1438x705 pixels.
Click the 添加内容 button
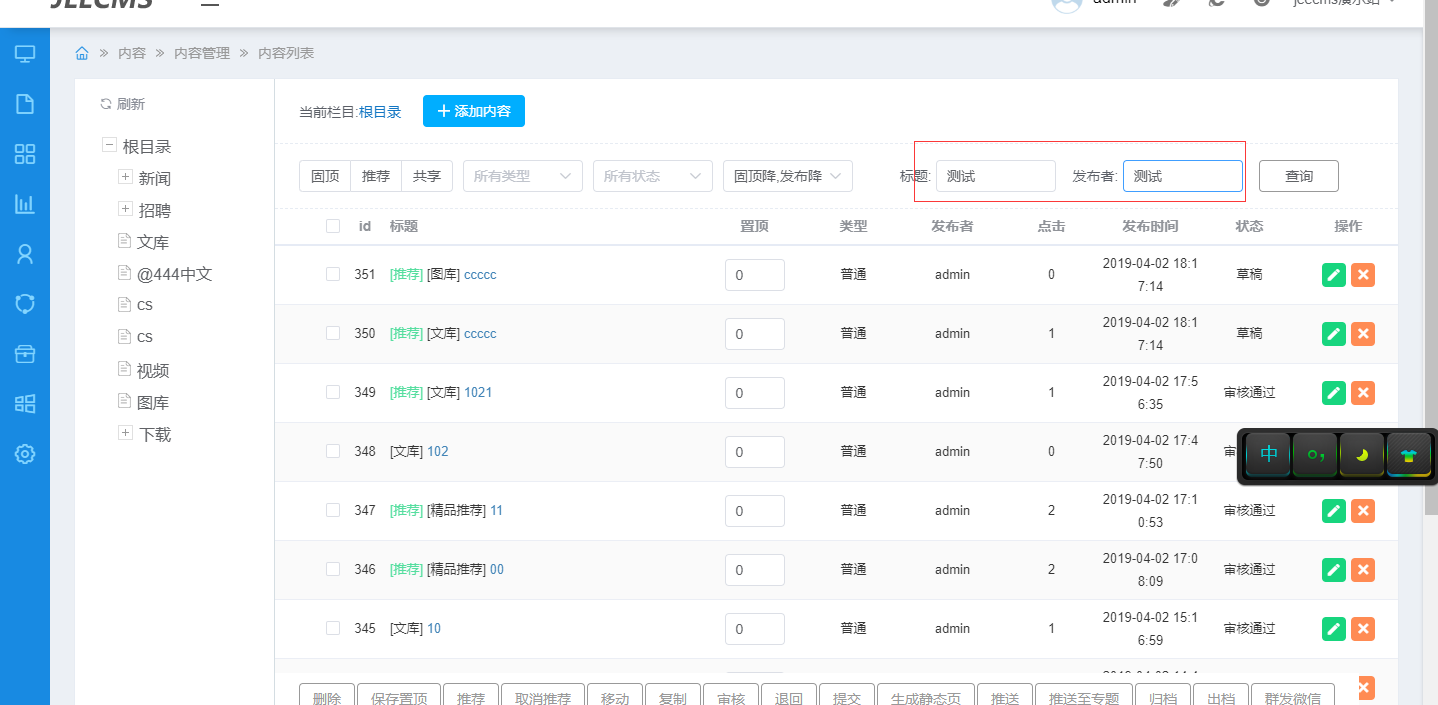click(x=473, y=111)
